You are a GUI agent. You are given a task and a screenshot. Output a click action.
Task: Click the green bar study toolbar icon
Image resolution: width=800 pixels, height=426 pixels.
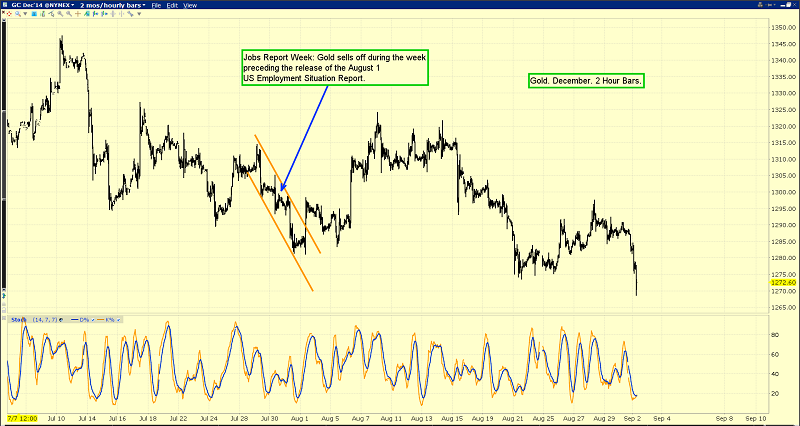(x=43, y=14)
